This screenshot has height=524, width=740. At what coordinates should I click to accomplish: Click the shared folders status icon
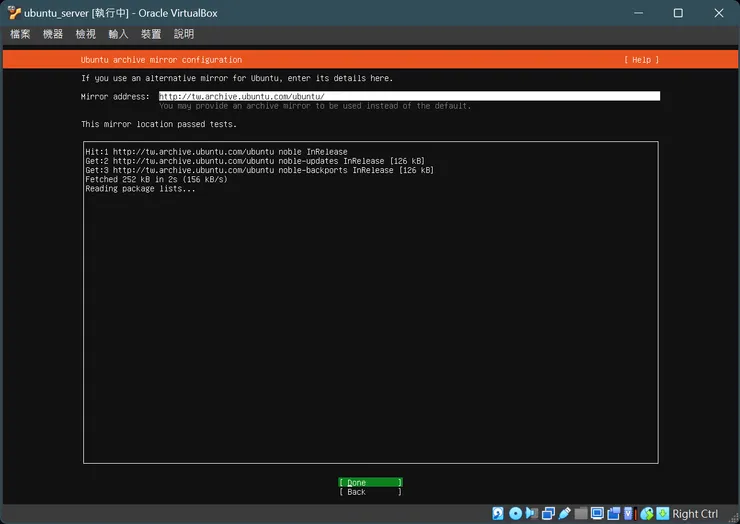coord(581,513)
